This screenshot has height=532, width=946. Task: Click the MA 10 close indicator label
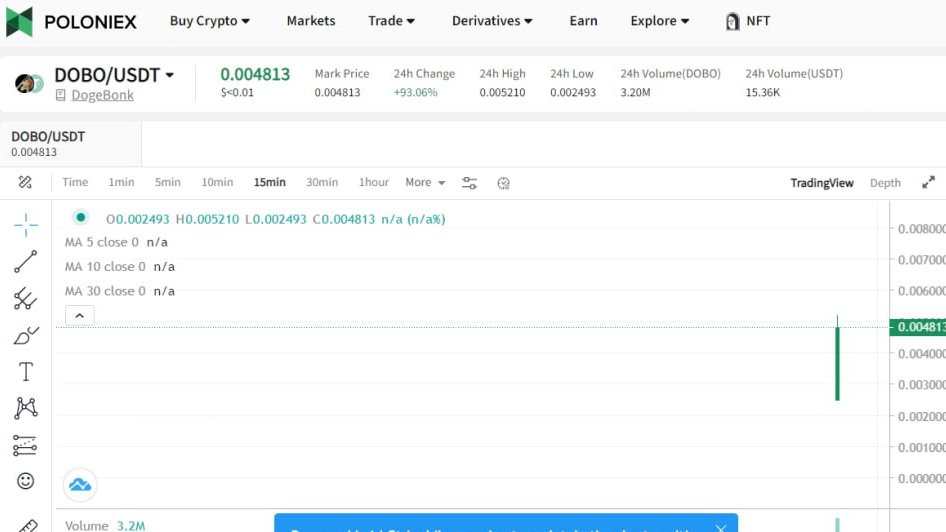(105, 267)
